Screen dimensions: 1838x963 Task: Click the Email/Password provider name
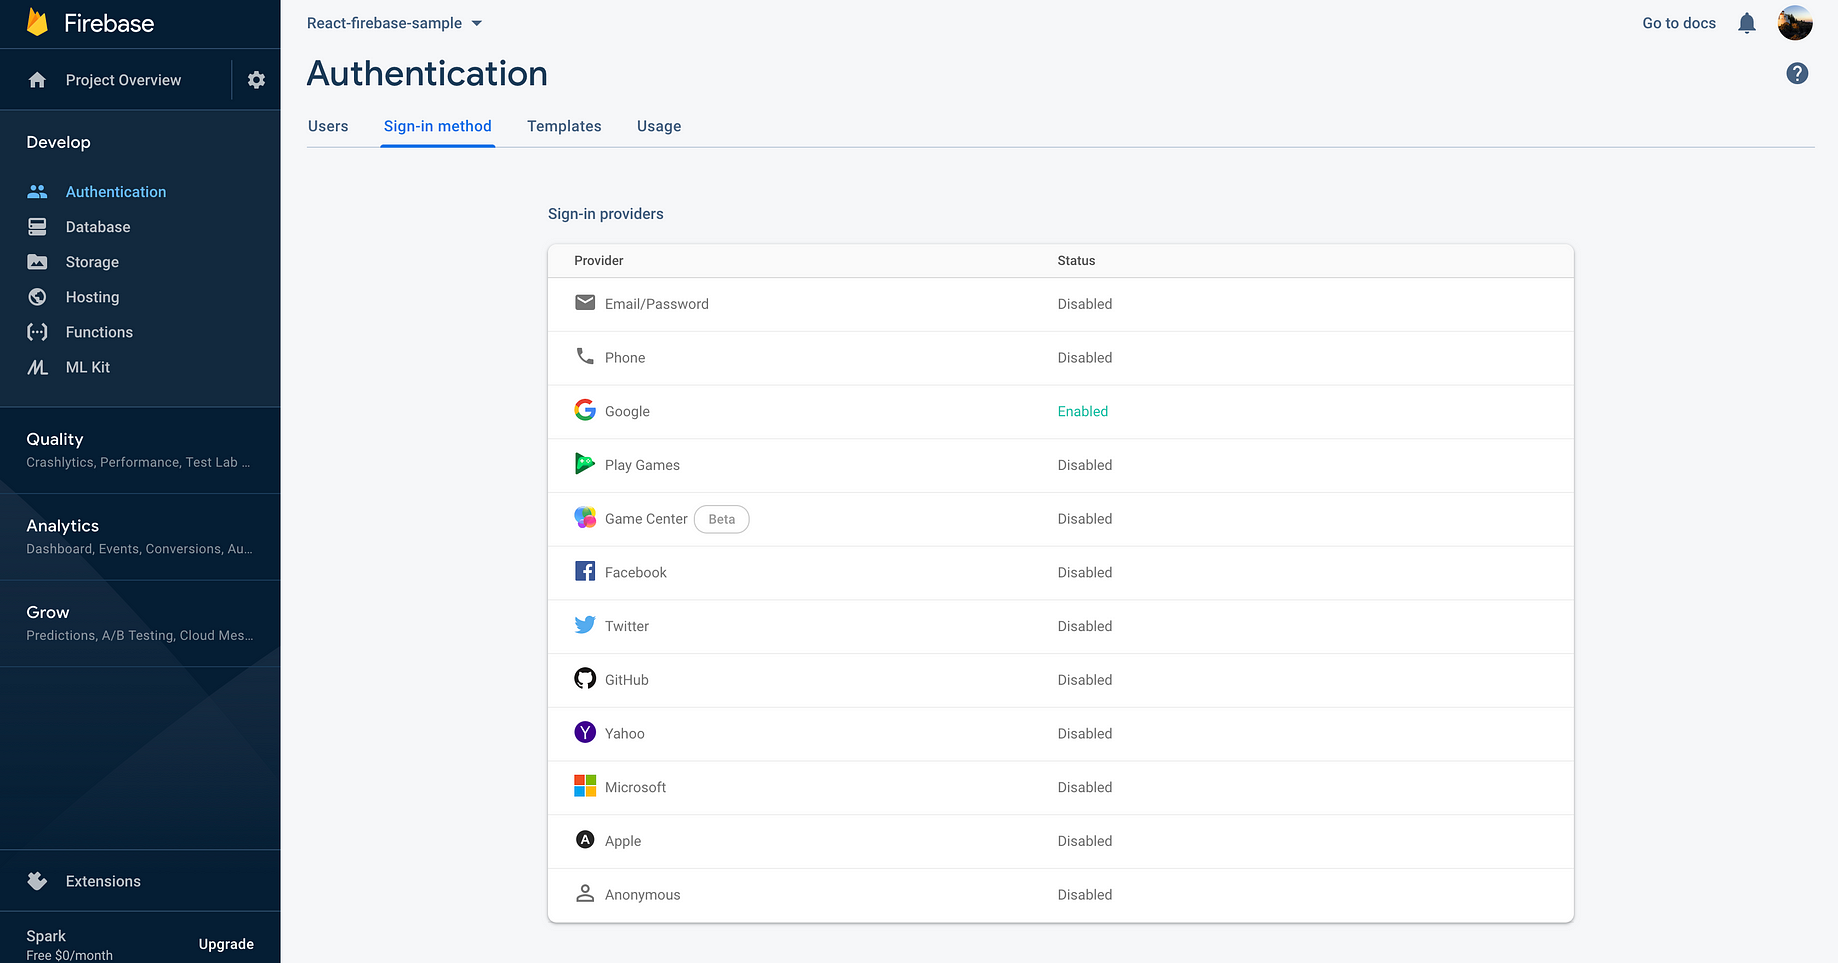coord(657,304)
